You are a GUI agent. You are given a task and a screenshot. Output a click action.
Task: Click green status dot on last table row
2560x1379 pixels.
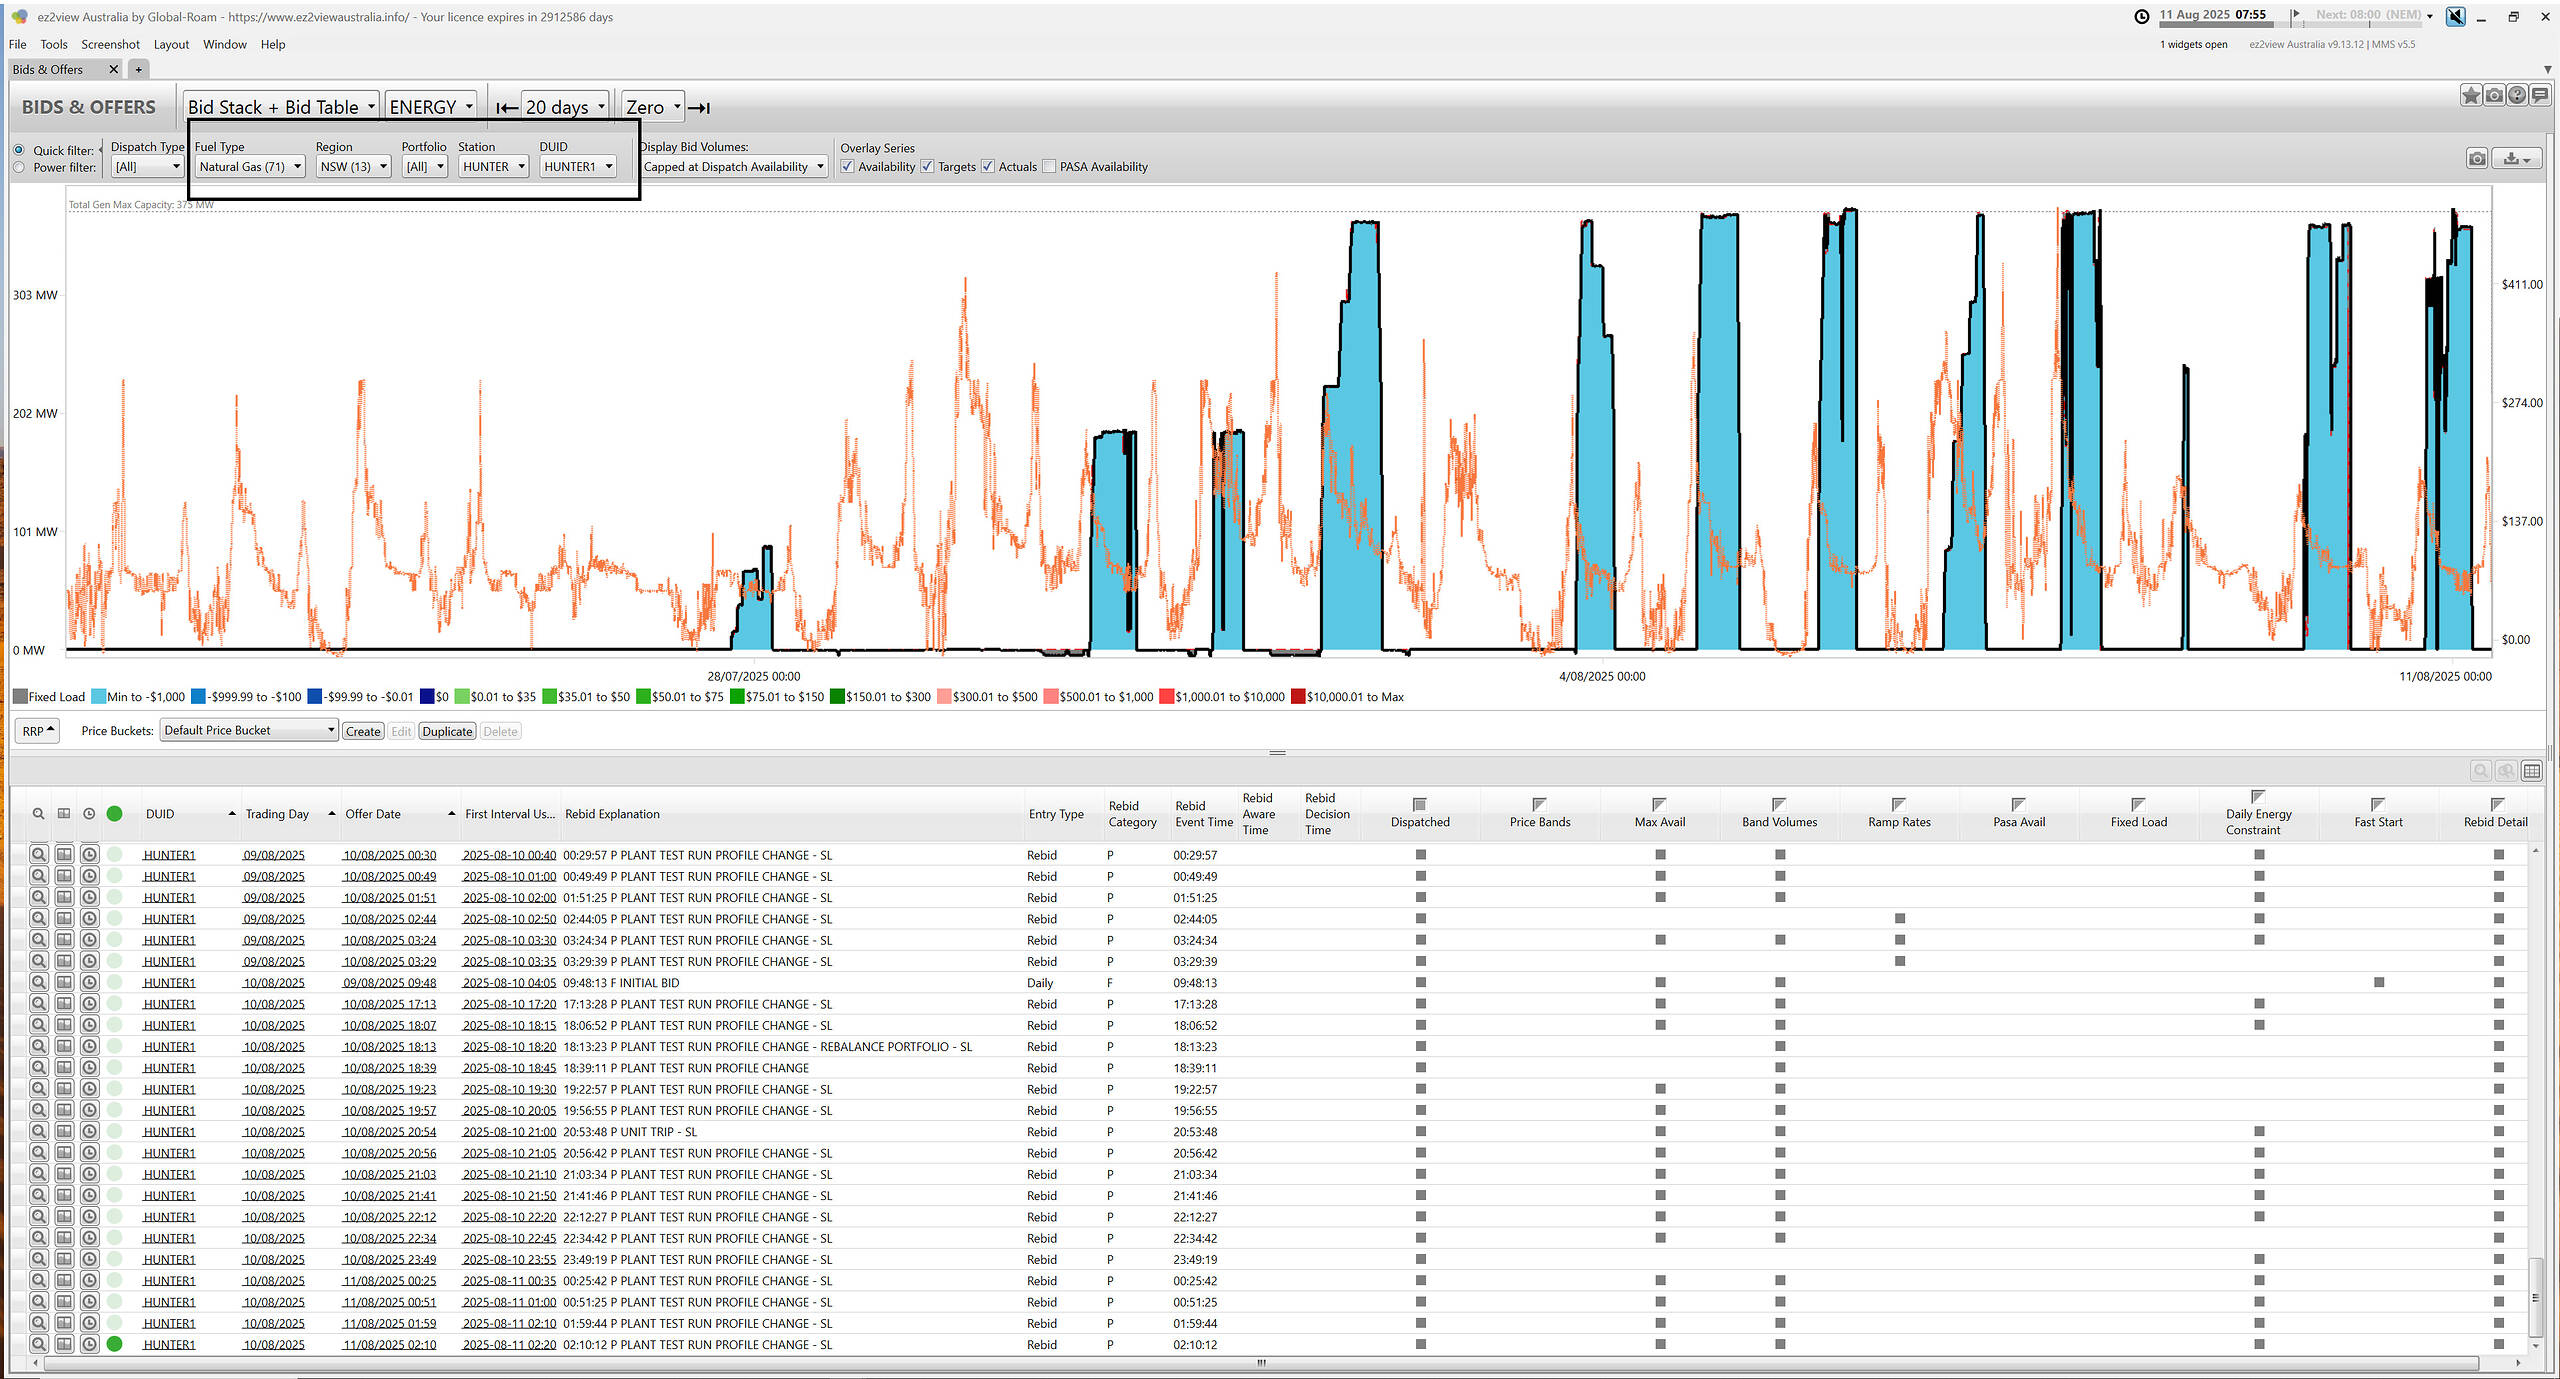[114, 1345]
